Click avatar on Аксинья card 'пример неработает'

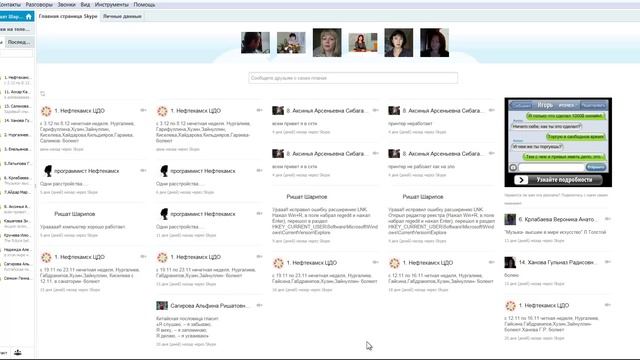click(x=394, y=111)
